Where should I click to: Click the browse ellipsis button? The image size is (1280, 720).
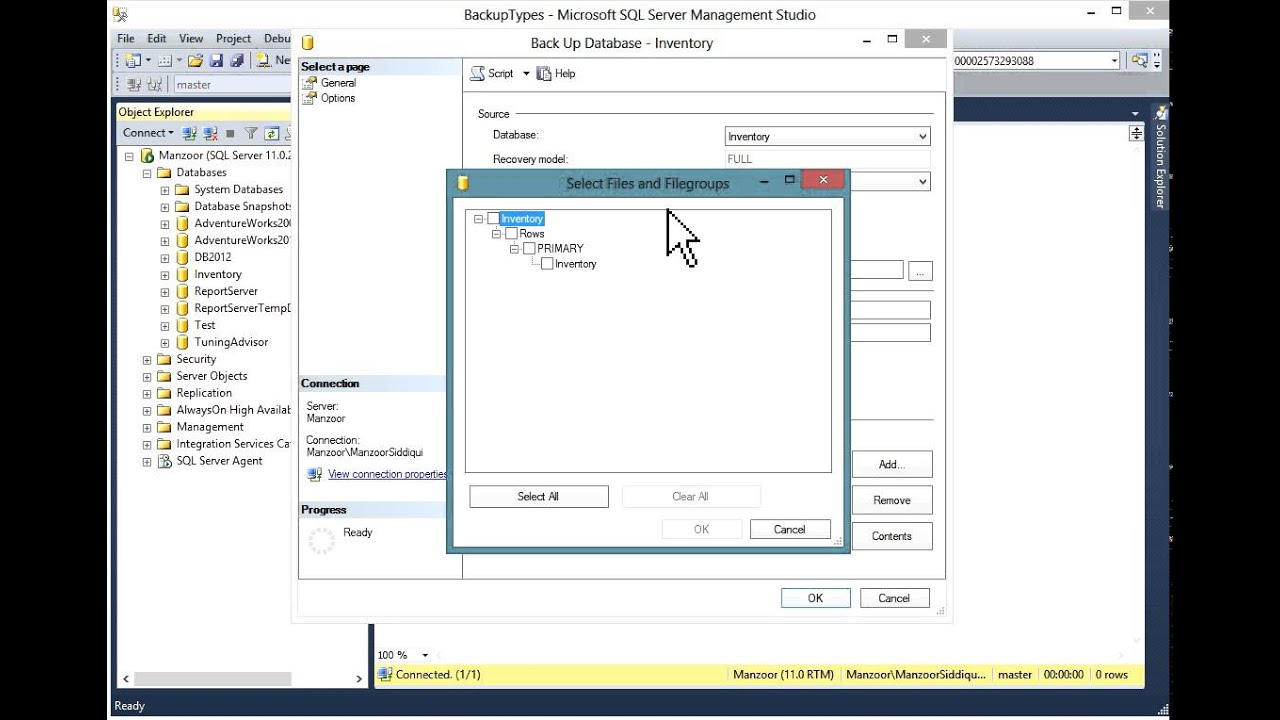pos(921,270)
